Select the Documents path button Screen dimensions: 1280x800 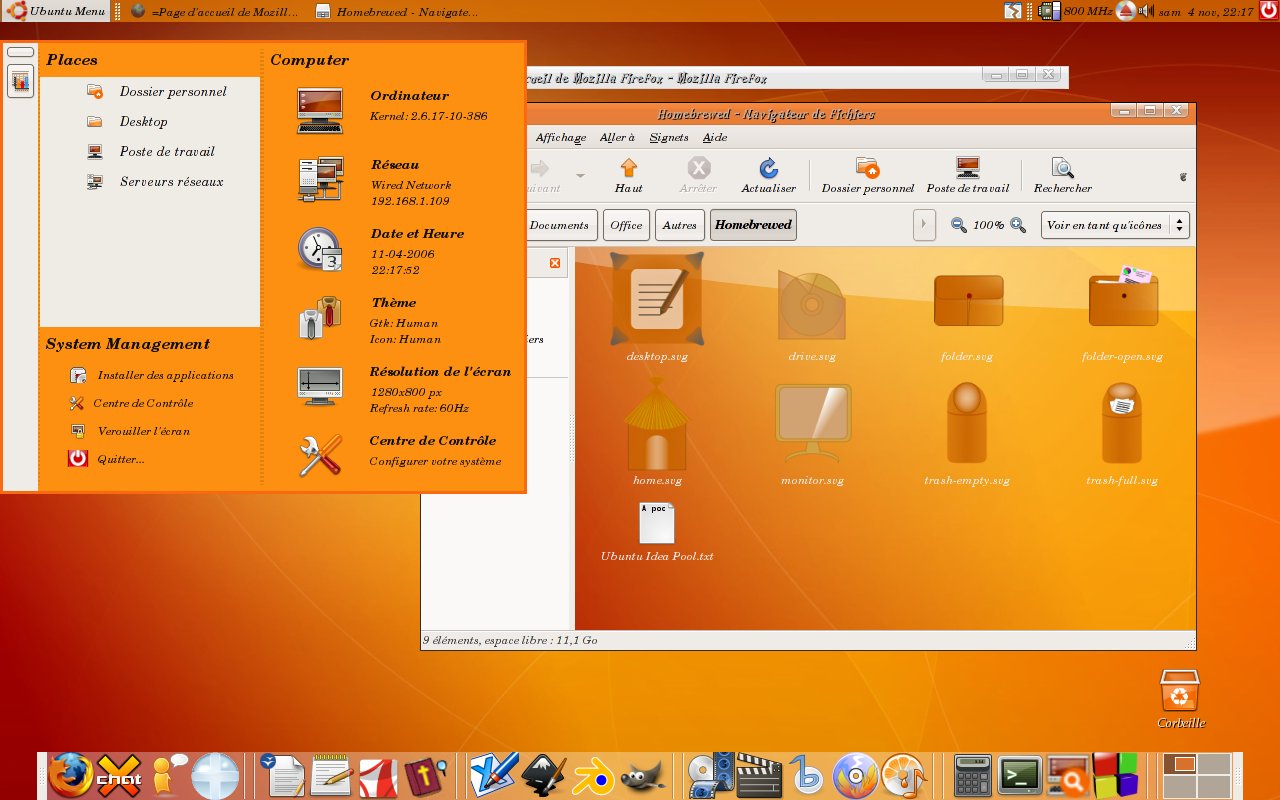point(559,225)
